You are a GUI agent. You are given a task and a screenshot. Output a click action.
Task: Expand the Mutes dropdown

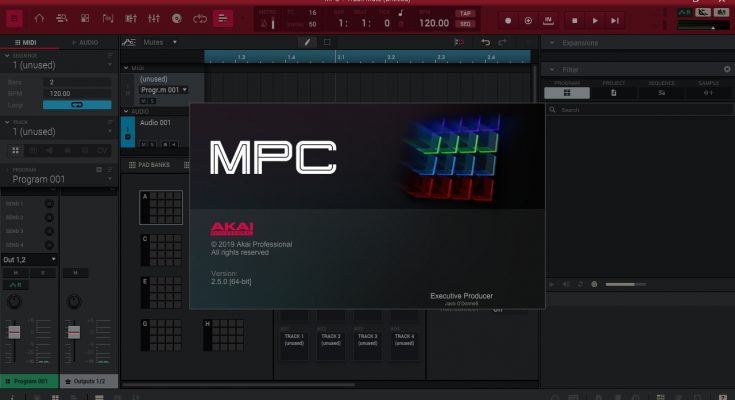[160, 42]
